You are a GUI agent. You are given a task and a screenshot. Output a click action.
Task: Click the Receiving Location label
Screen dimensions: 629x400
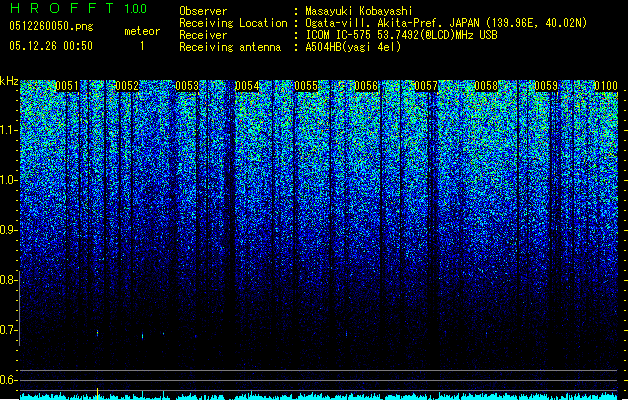[x=233, y=23]
